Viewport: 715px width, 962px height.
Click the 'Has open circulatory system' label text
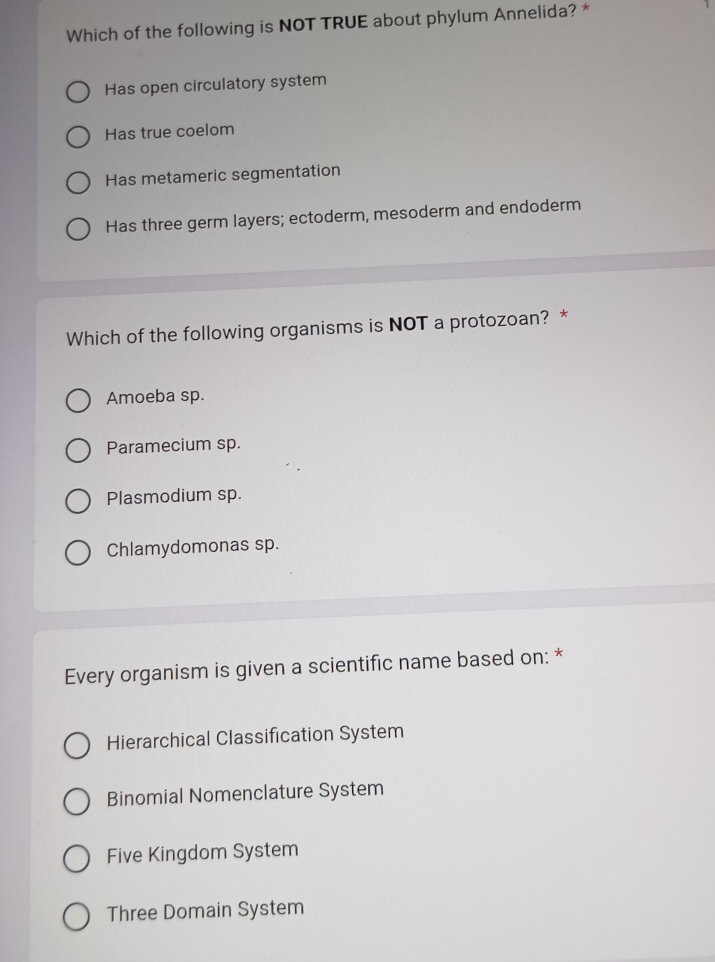click(216, 84)
